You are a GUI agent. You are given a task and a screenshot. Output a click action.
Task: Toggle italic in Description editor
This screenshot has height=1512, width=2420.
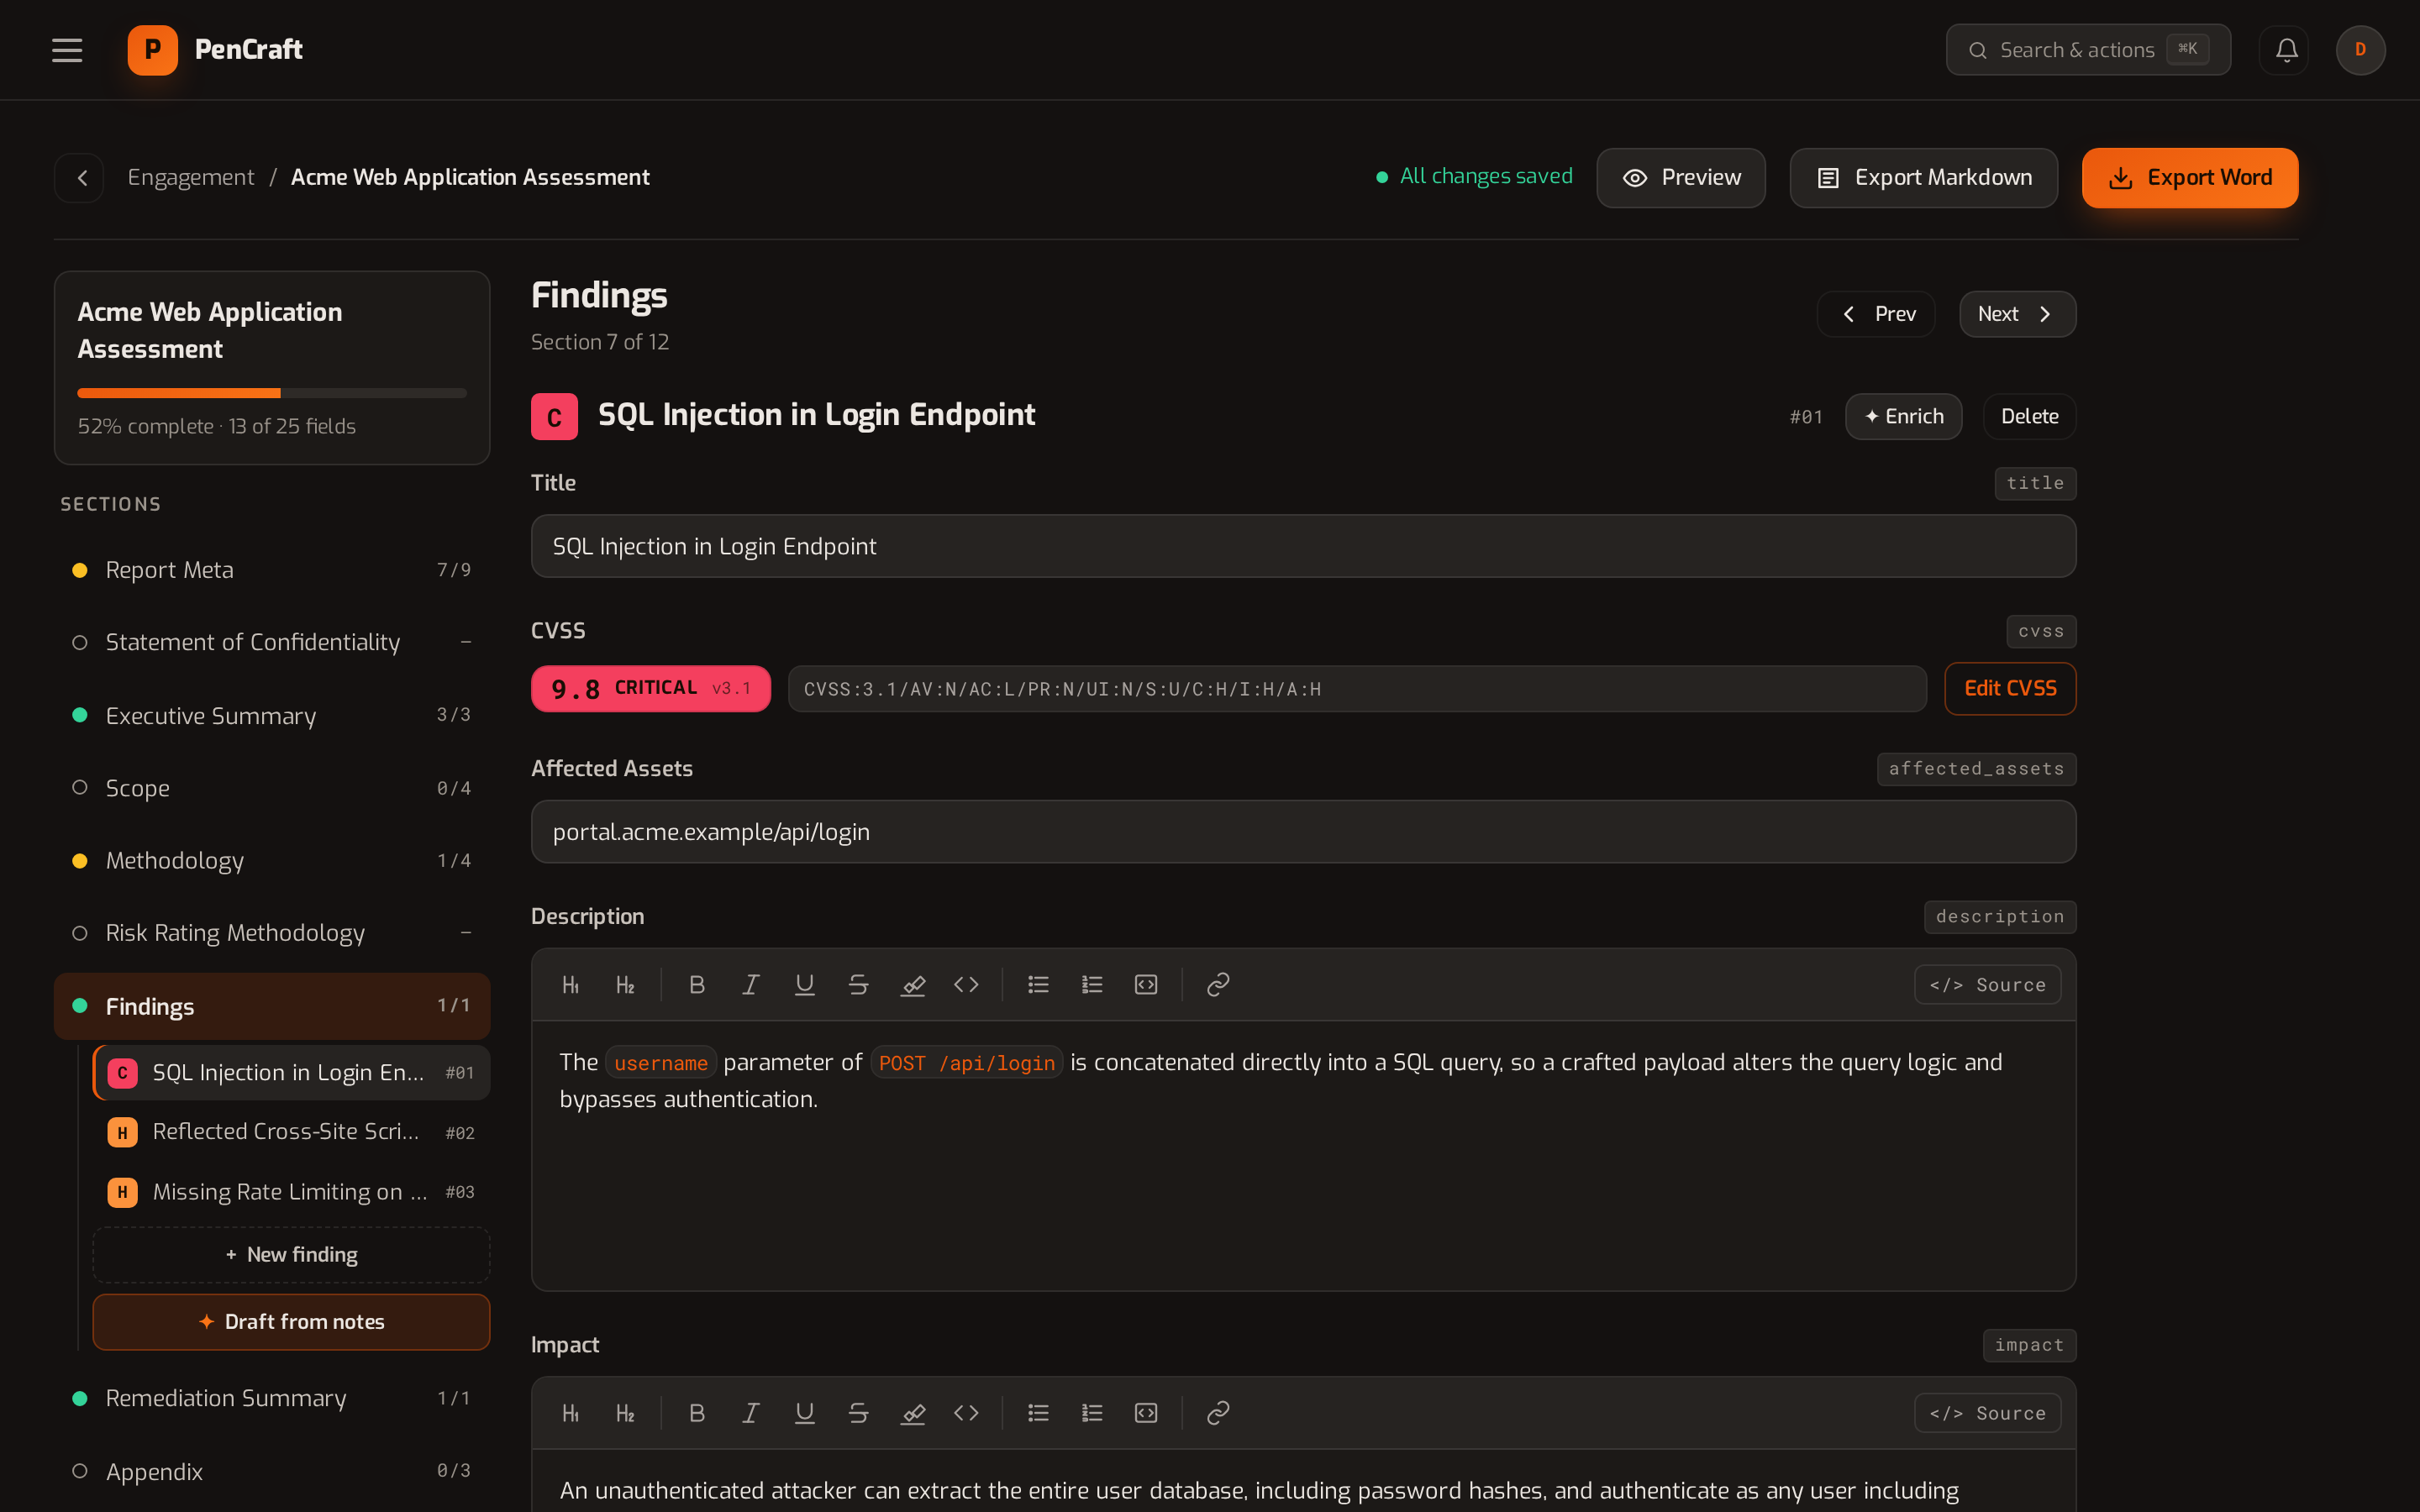point(750,985)
